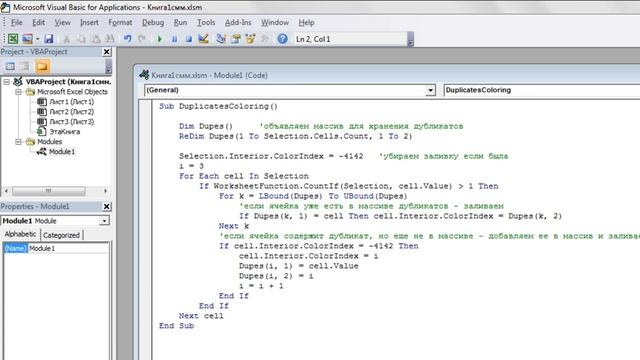This screenshot has height=360, width=640.
Task: Collapse Microsoft Excel Objects folder
Action: click(18, 92)
